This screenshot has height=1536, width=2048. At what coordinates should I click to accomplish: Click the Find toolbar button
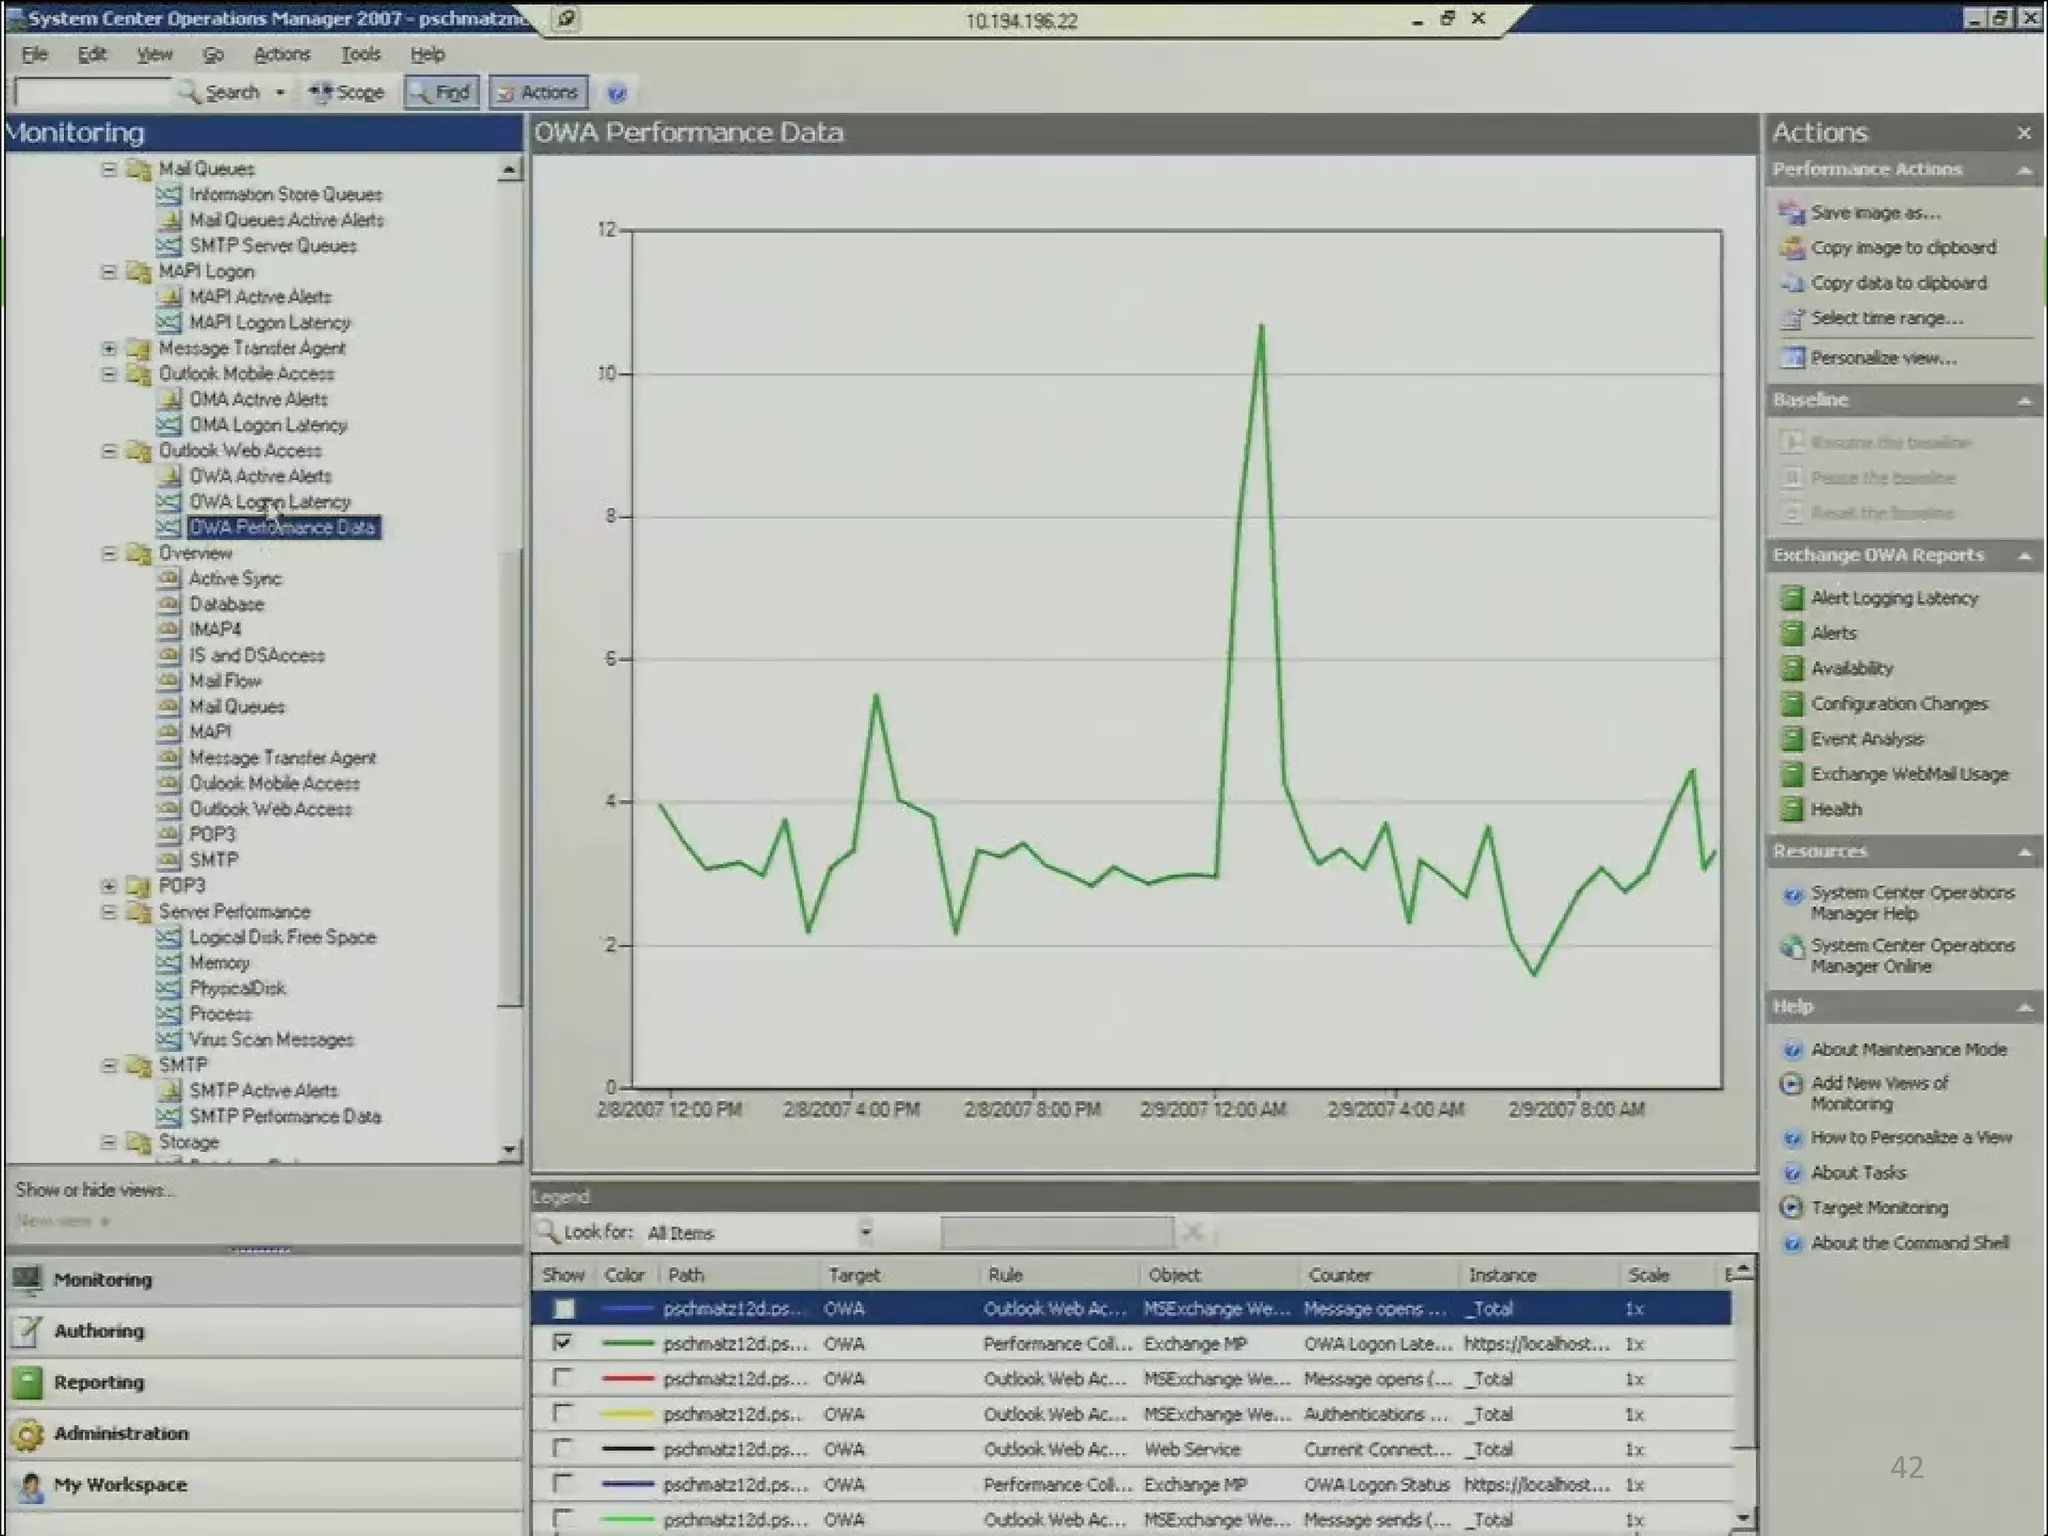coord(442,93)
